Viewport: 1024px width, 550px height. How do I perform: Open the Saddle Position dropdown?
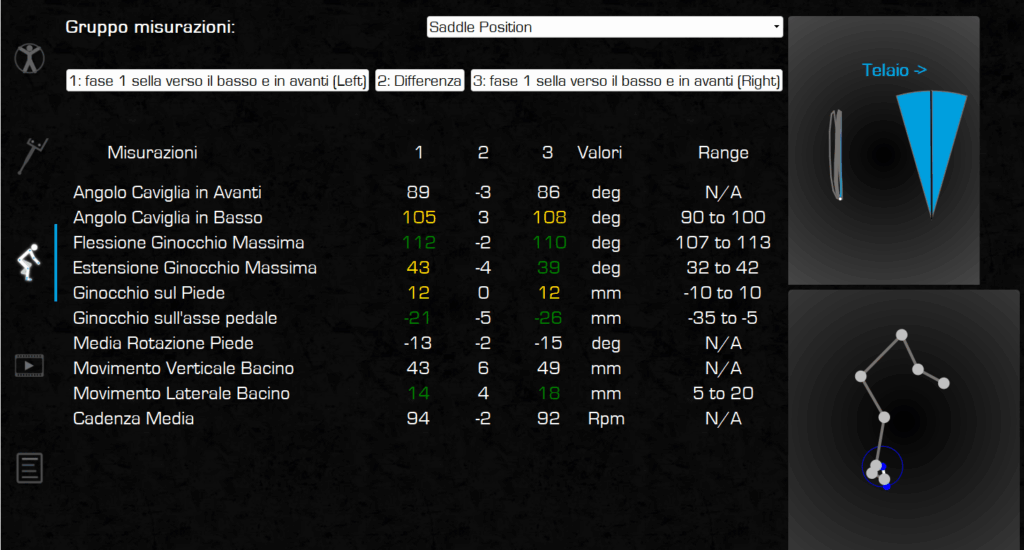pyautogui.click(x=603, y=27)
